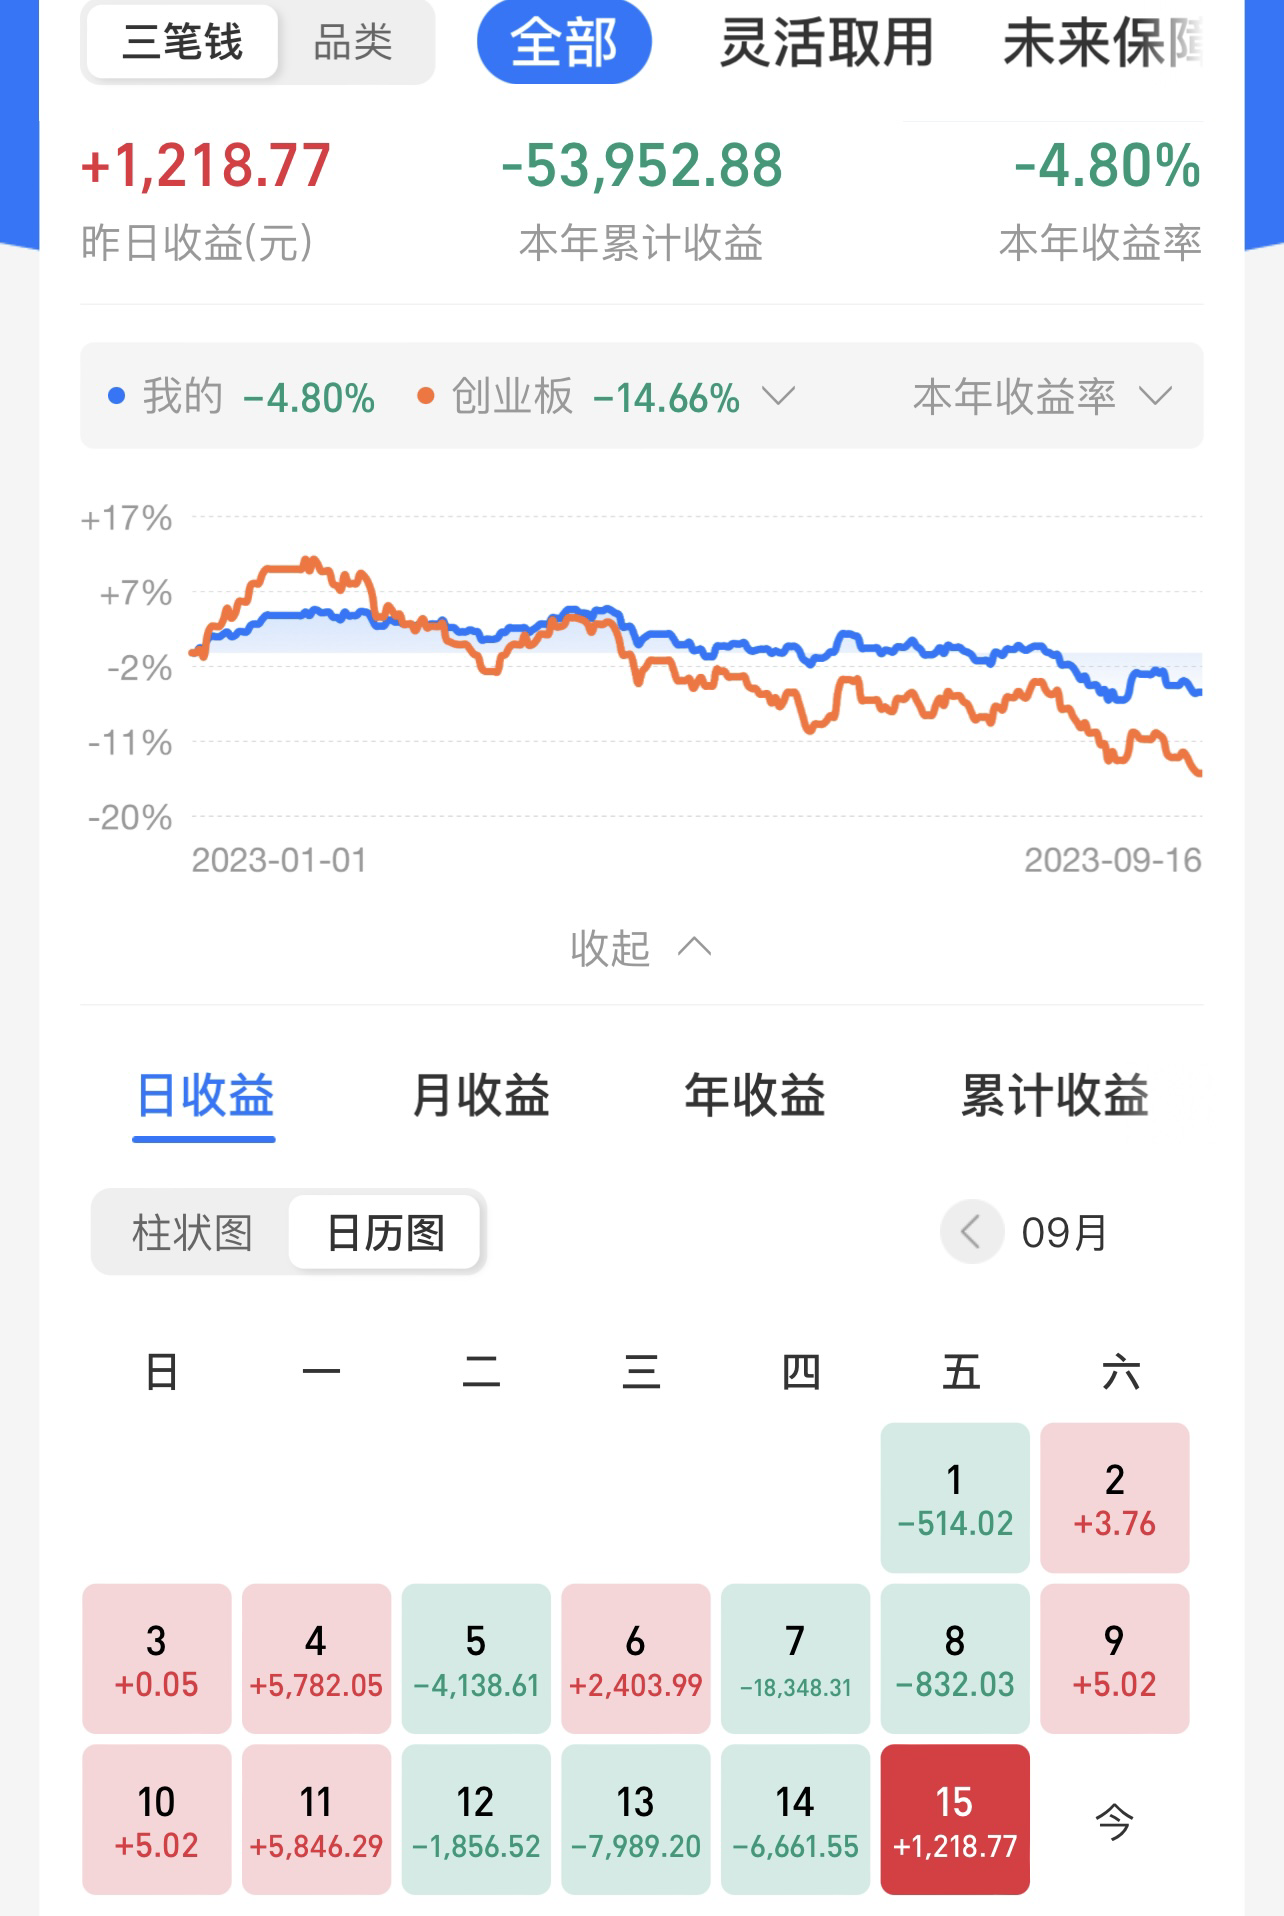1284x1916 pixels.
Task: Switch to 品类 category mode
Action: pyautogui.click(x=352, y=42)
